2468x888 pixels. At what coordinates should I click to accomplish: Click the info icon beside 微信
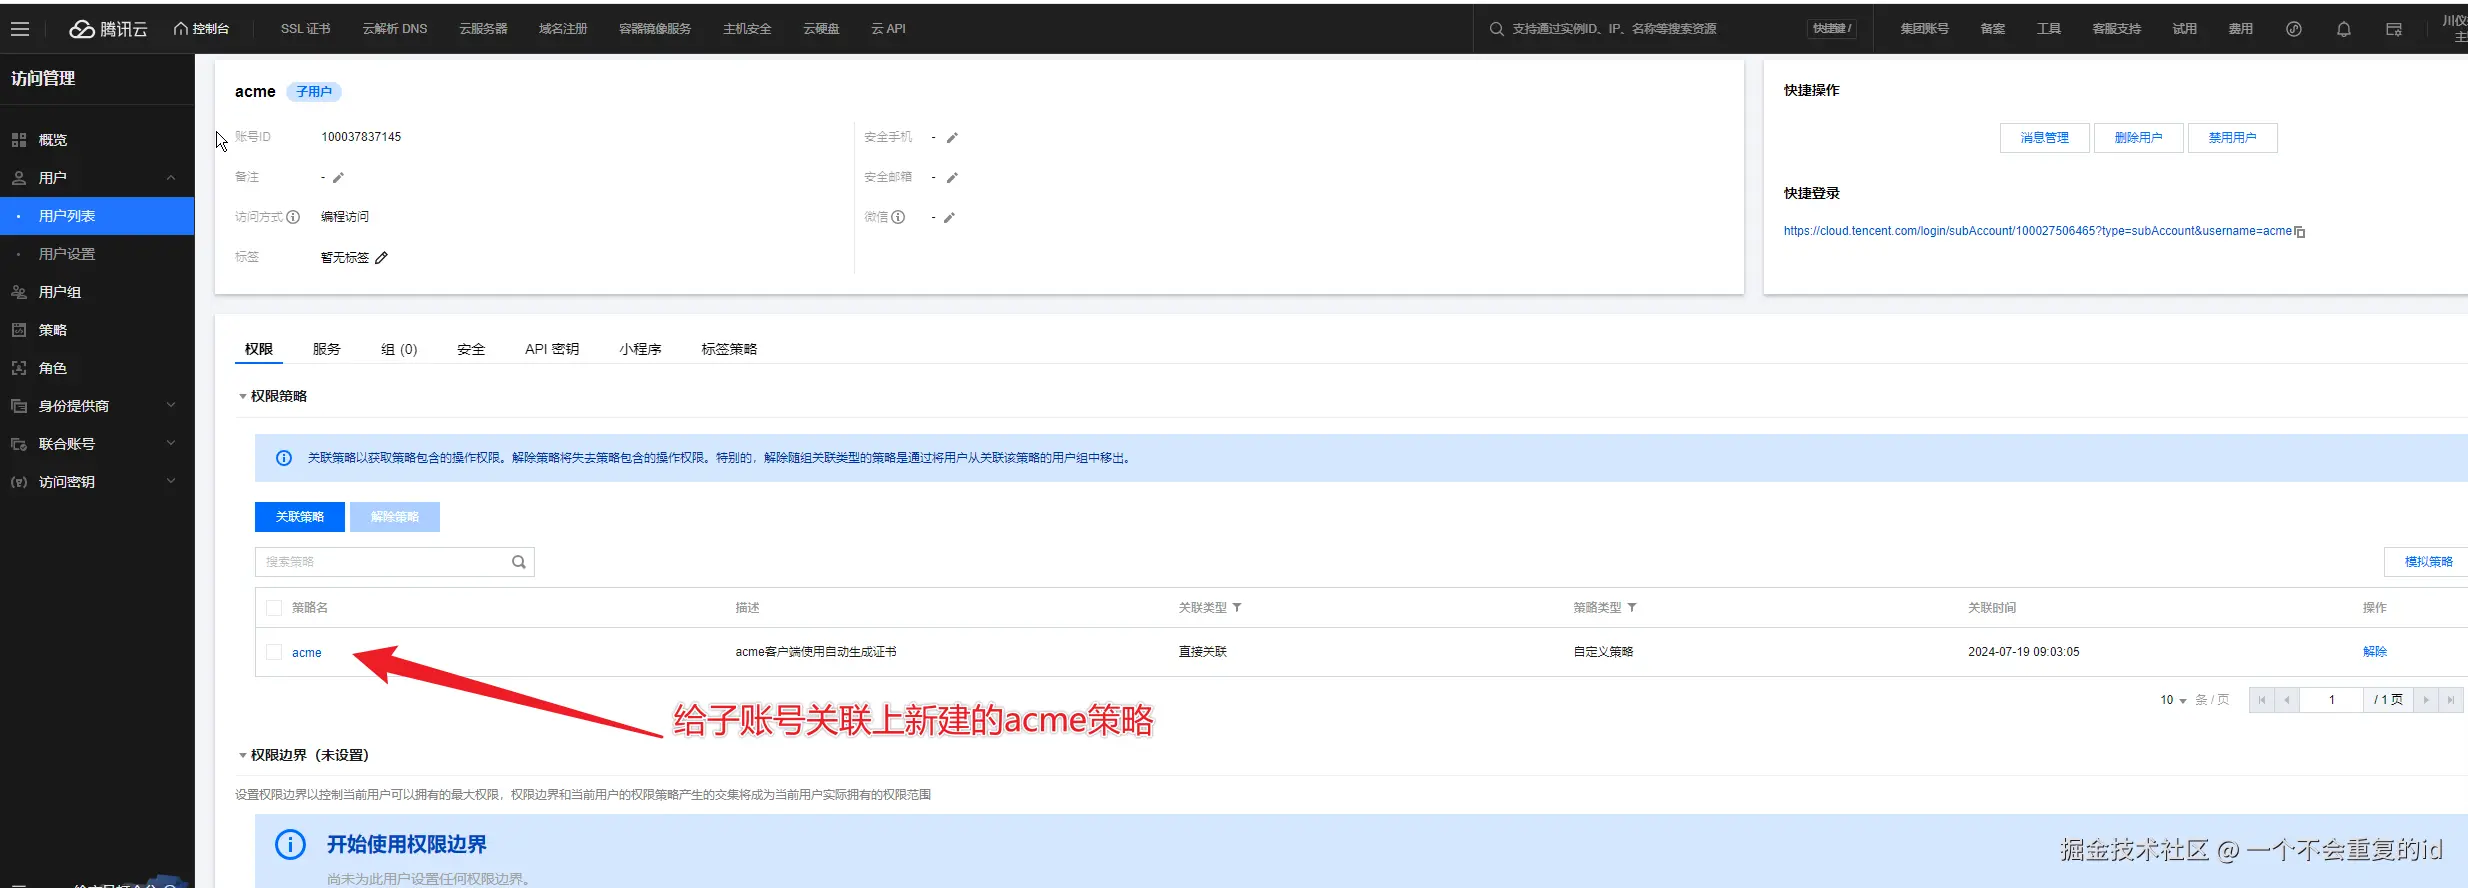[x=898, y=217]
